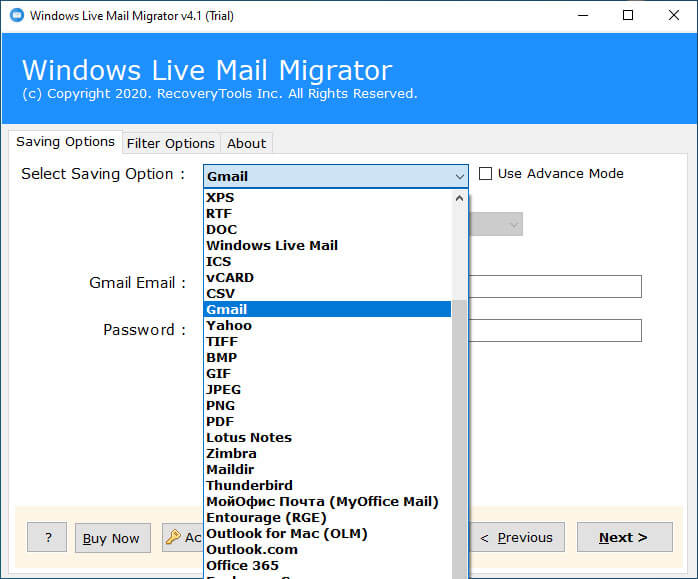
Task: Select BMP saving format
Action: click(328, 358)
